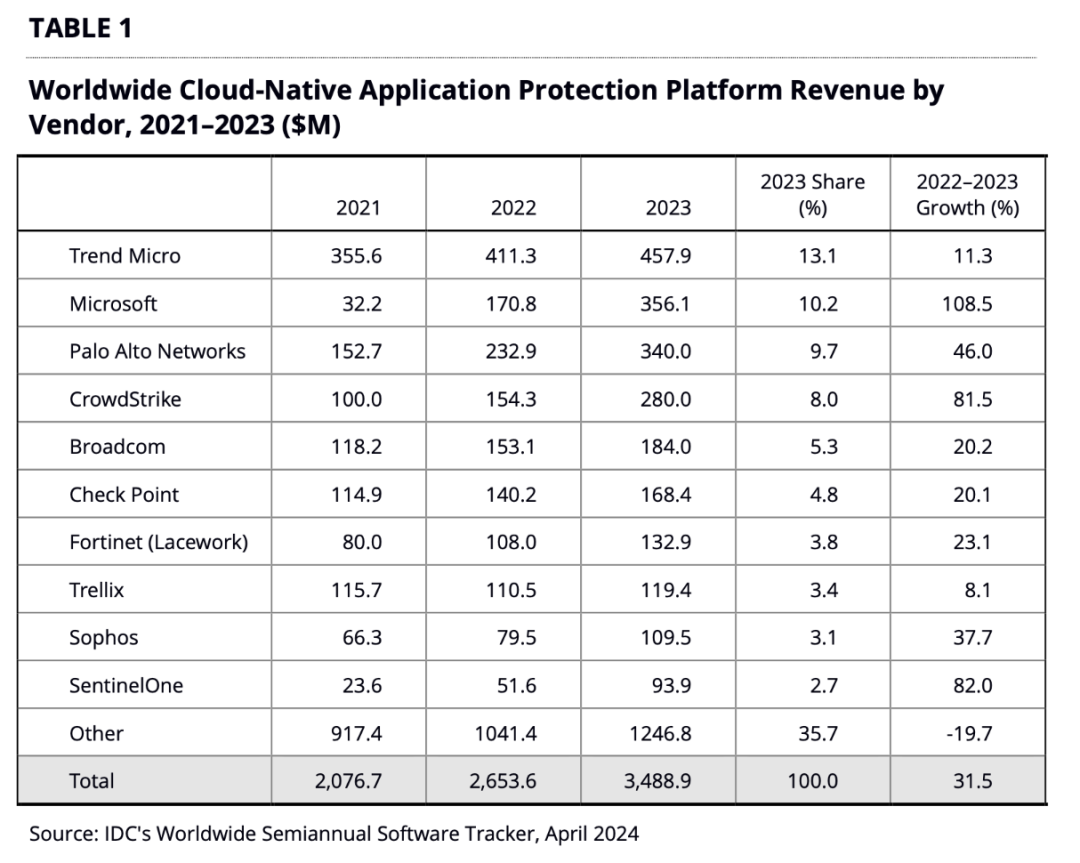Screen dimensions: 1080x863
Task: Click Trellix 2023 value 119.4
Action: point(665,590)
